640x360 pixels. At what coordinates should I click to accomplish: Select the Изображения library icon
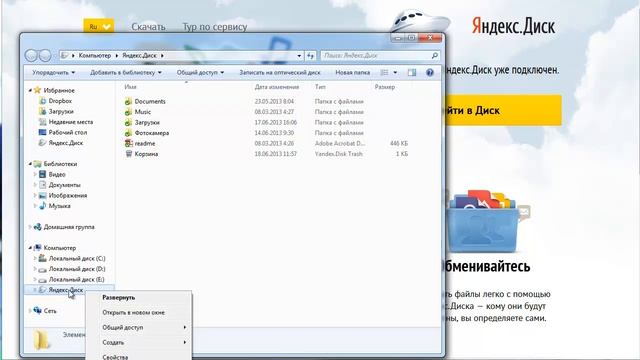coord(42,196)
